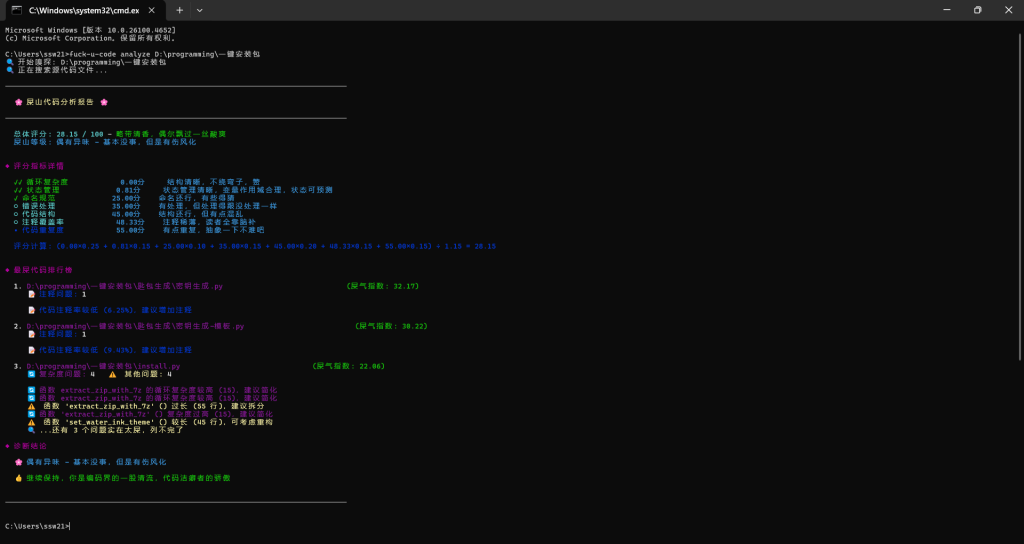
Task: Open a new terminal tab
Action: [x=180, y=9]
